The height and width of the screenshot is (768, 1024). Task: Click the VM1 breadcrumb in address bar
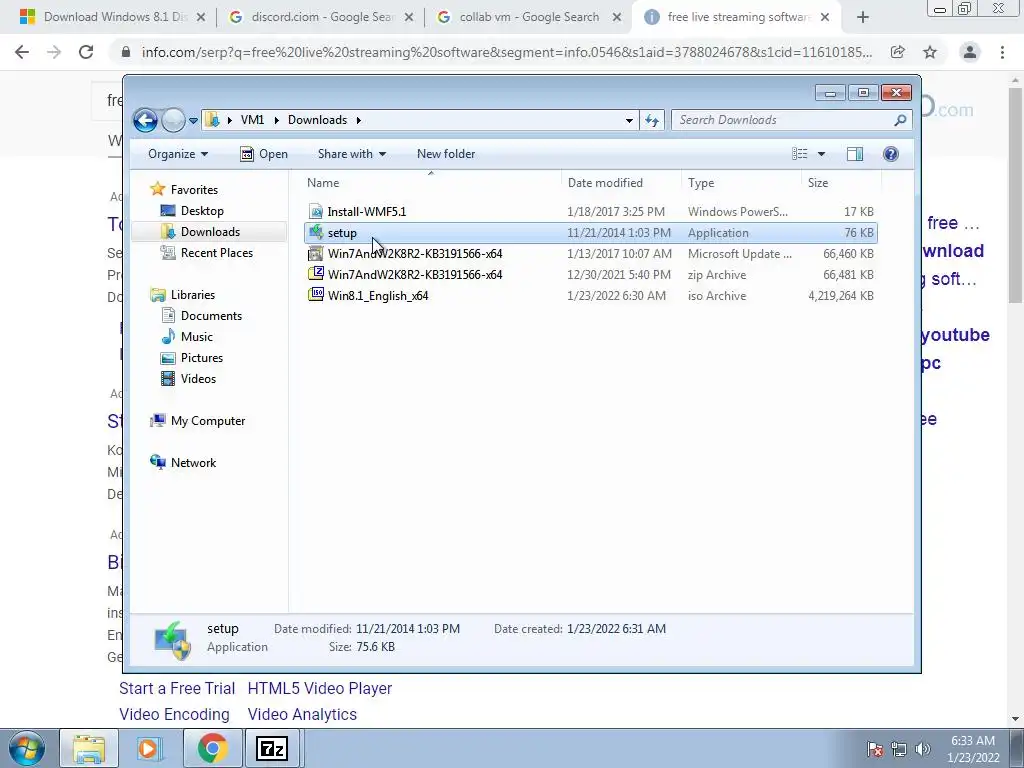252,120
